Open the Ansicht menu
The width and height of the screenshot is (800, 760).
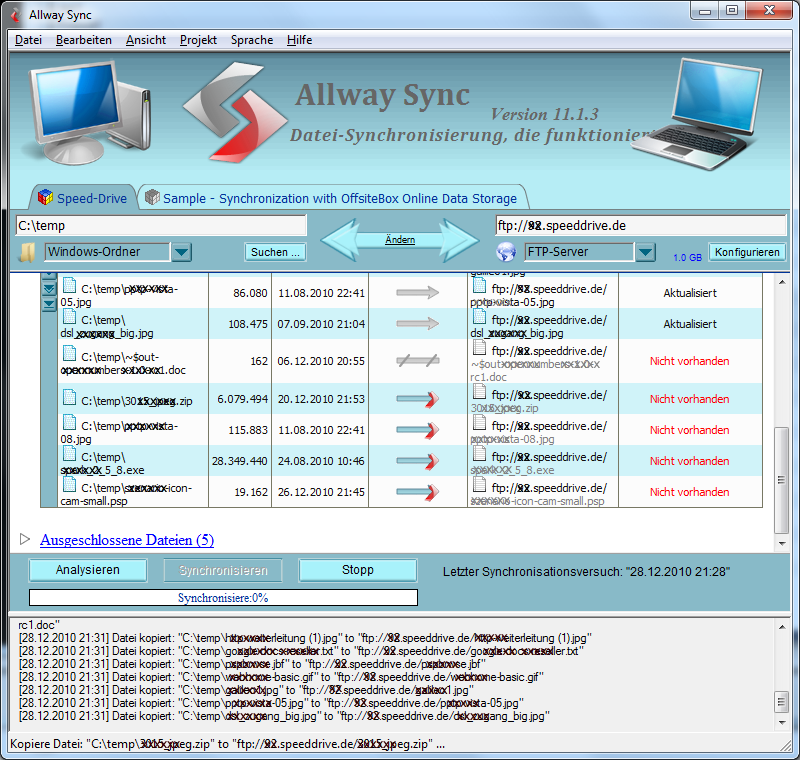point(146,40)
